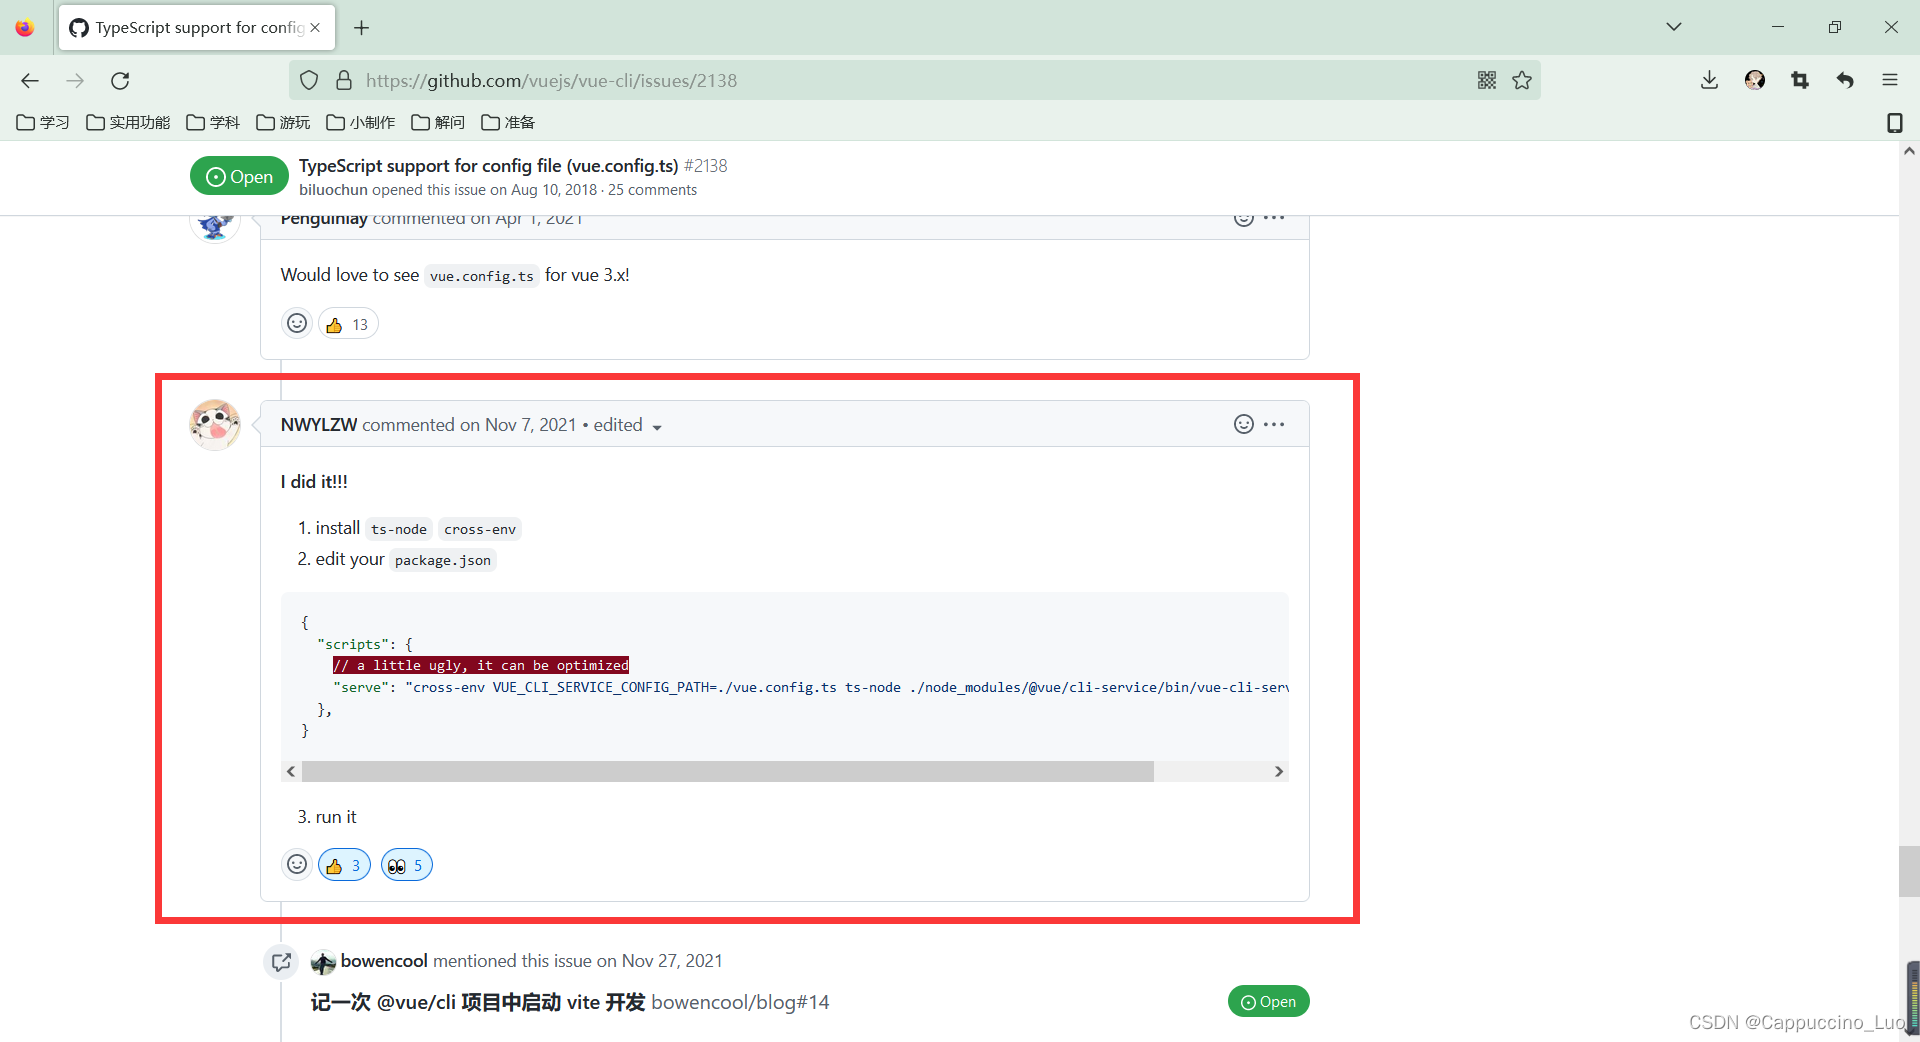
Task: Click the green Open issue status badge
Action: coord(239,177)
